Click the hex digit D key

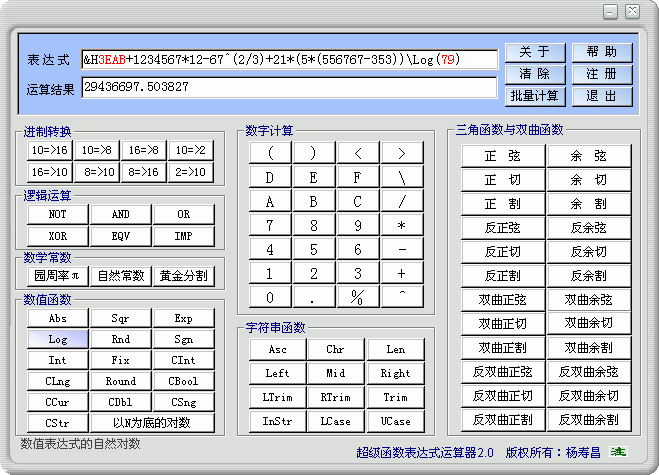270,177
